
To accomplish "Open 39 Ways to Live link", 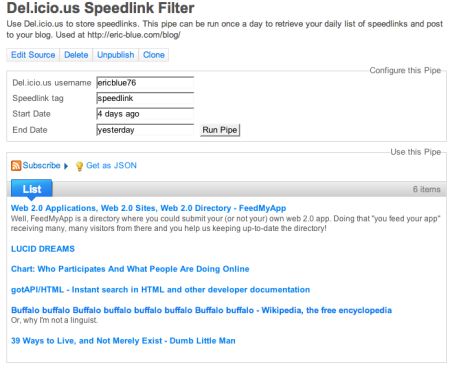I will [x=123, y=341].
